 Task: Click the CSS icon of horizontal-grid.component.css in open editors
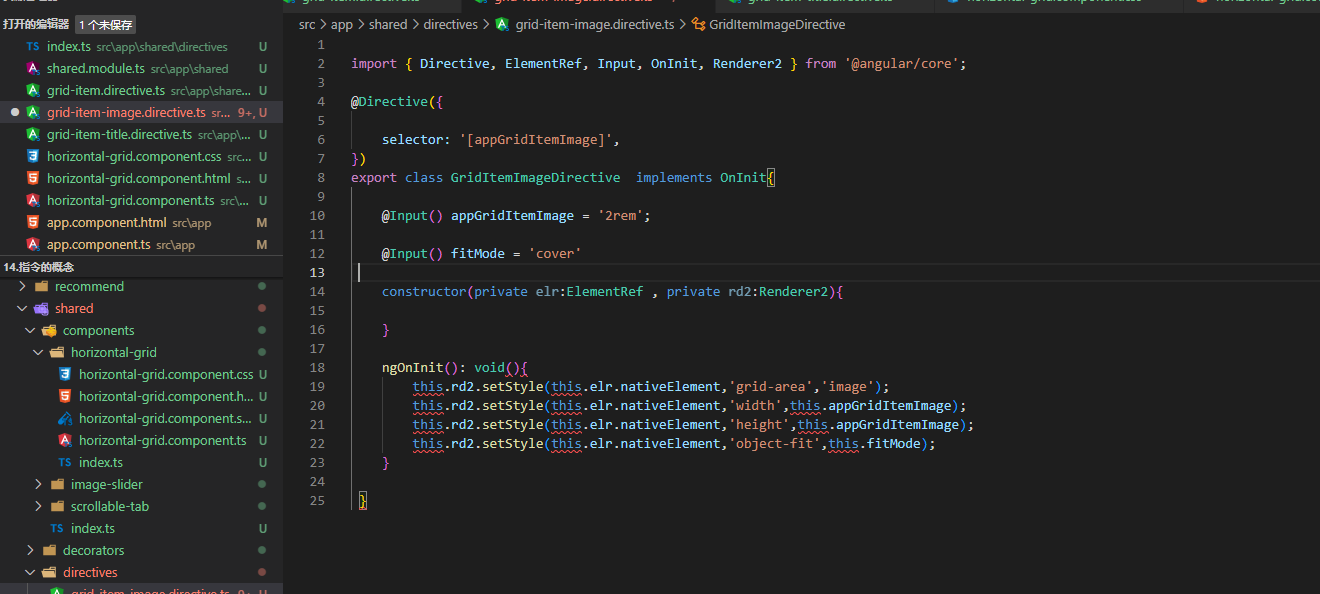(x=33, y=157)
